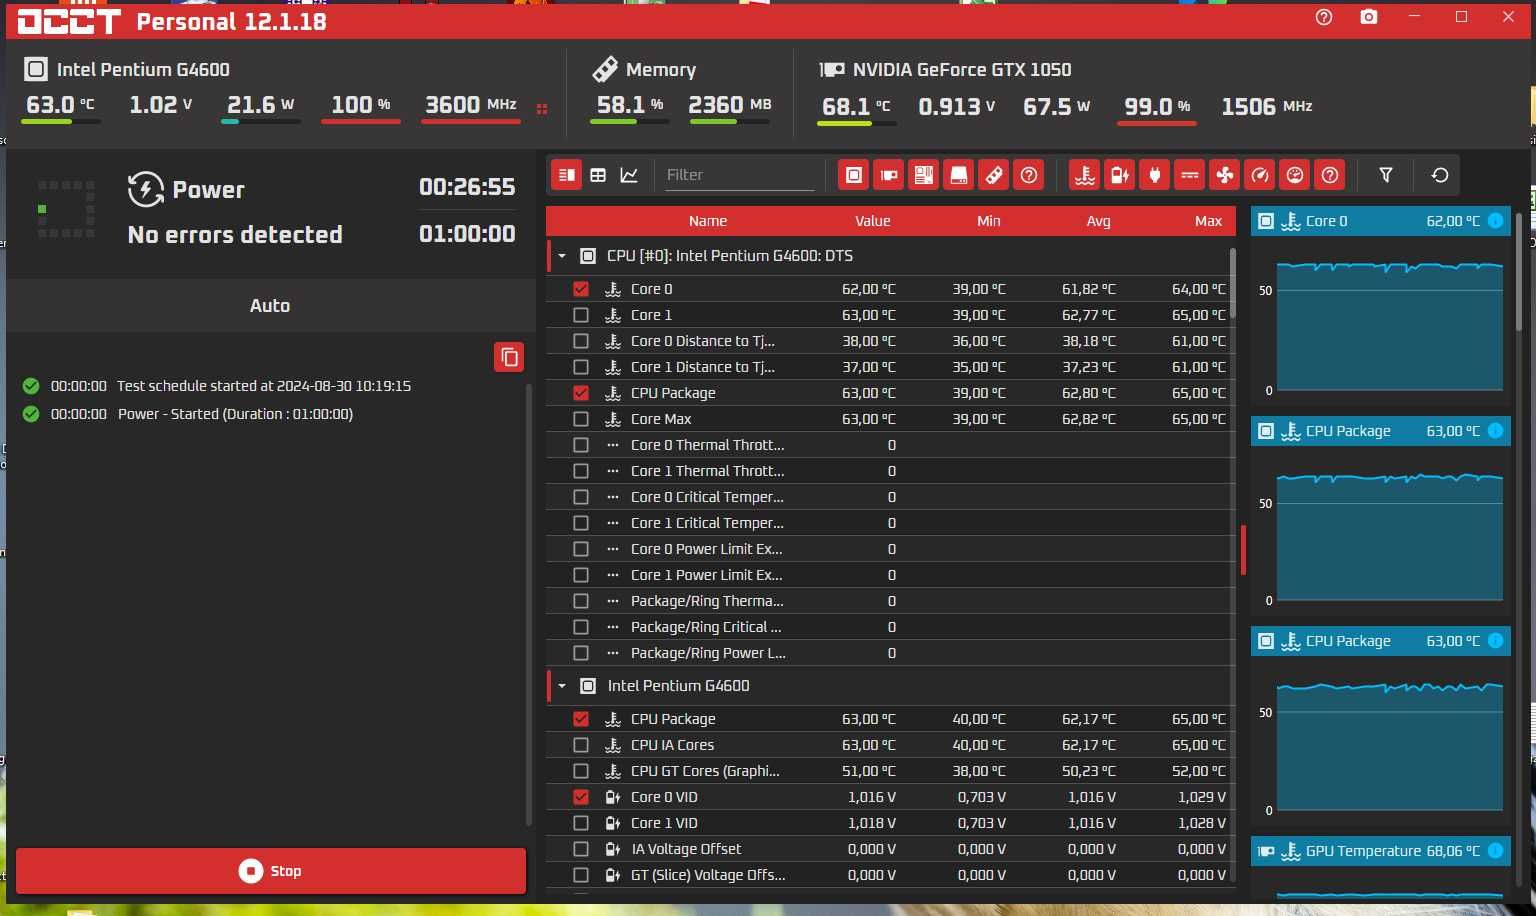Open the help icon in the title bar
The image size is (1536, 916).
pos(1324,17)
